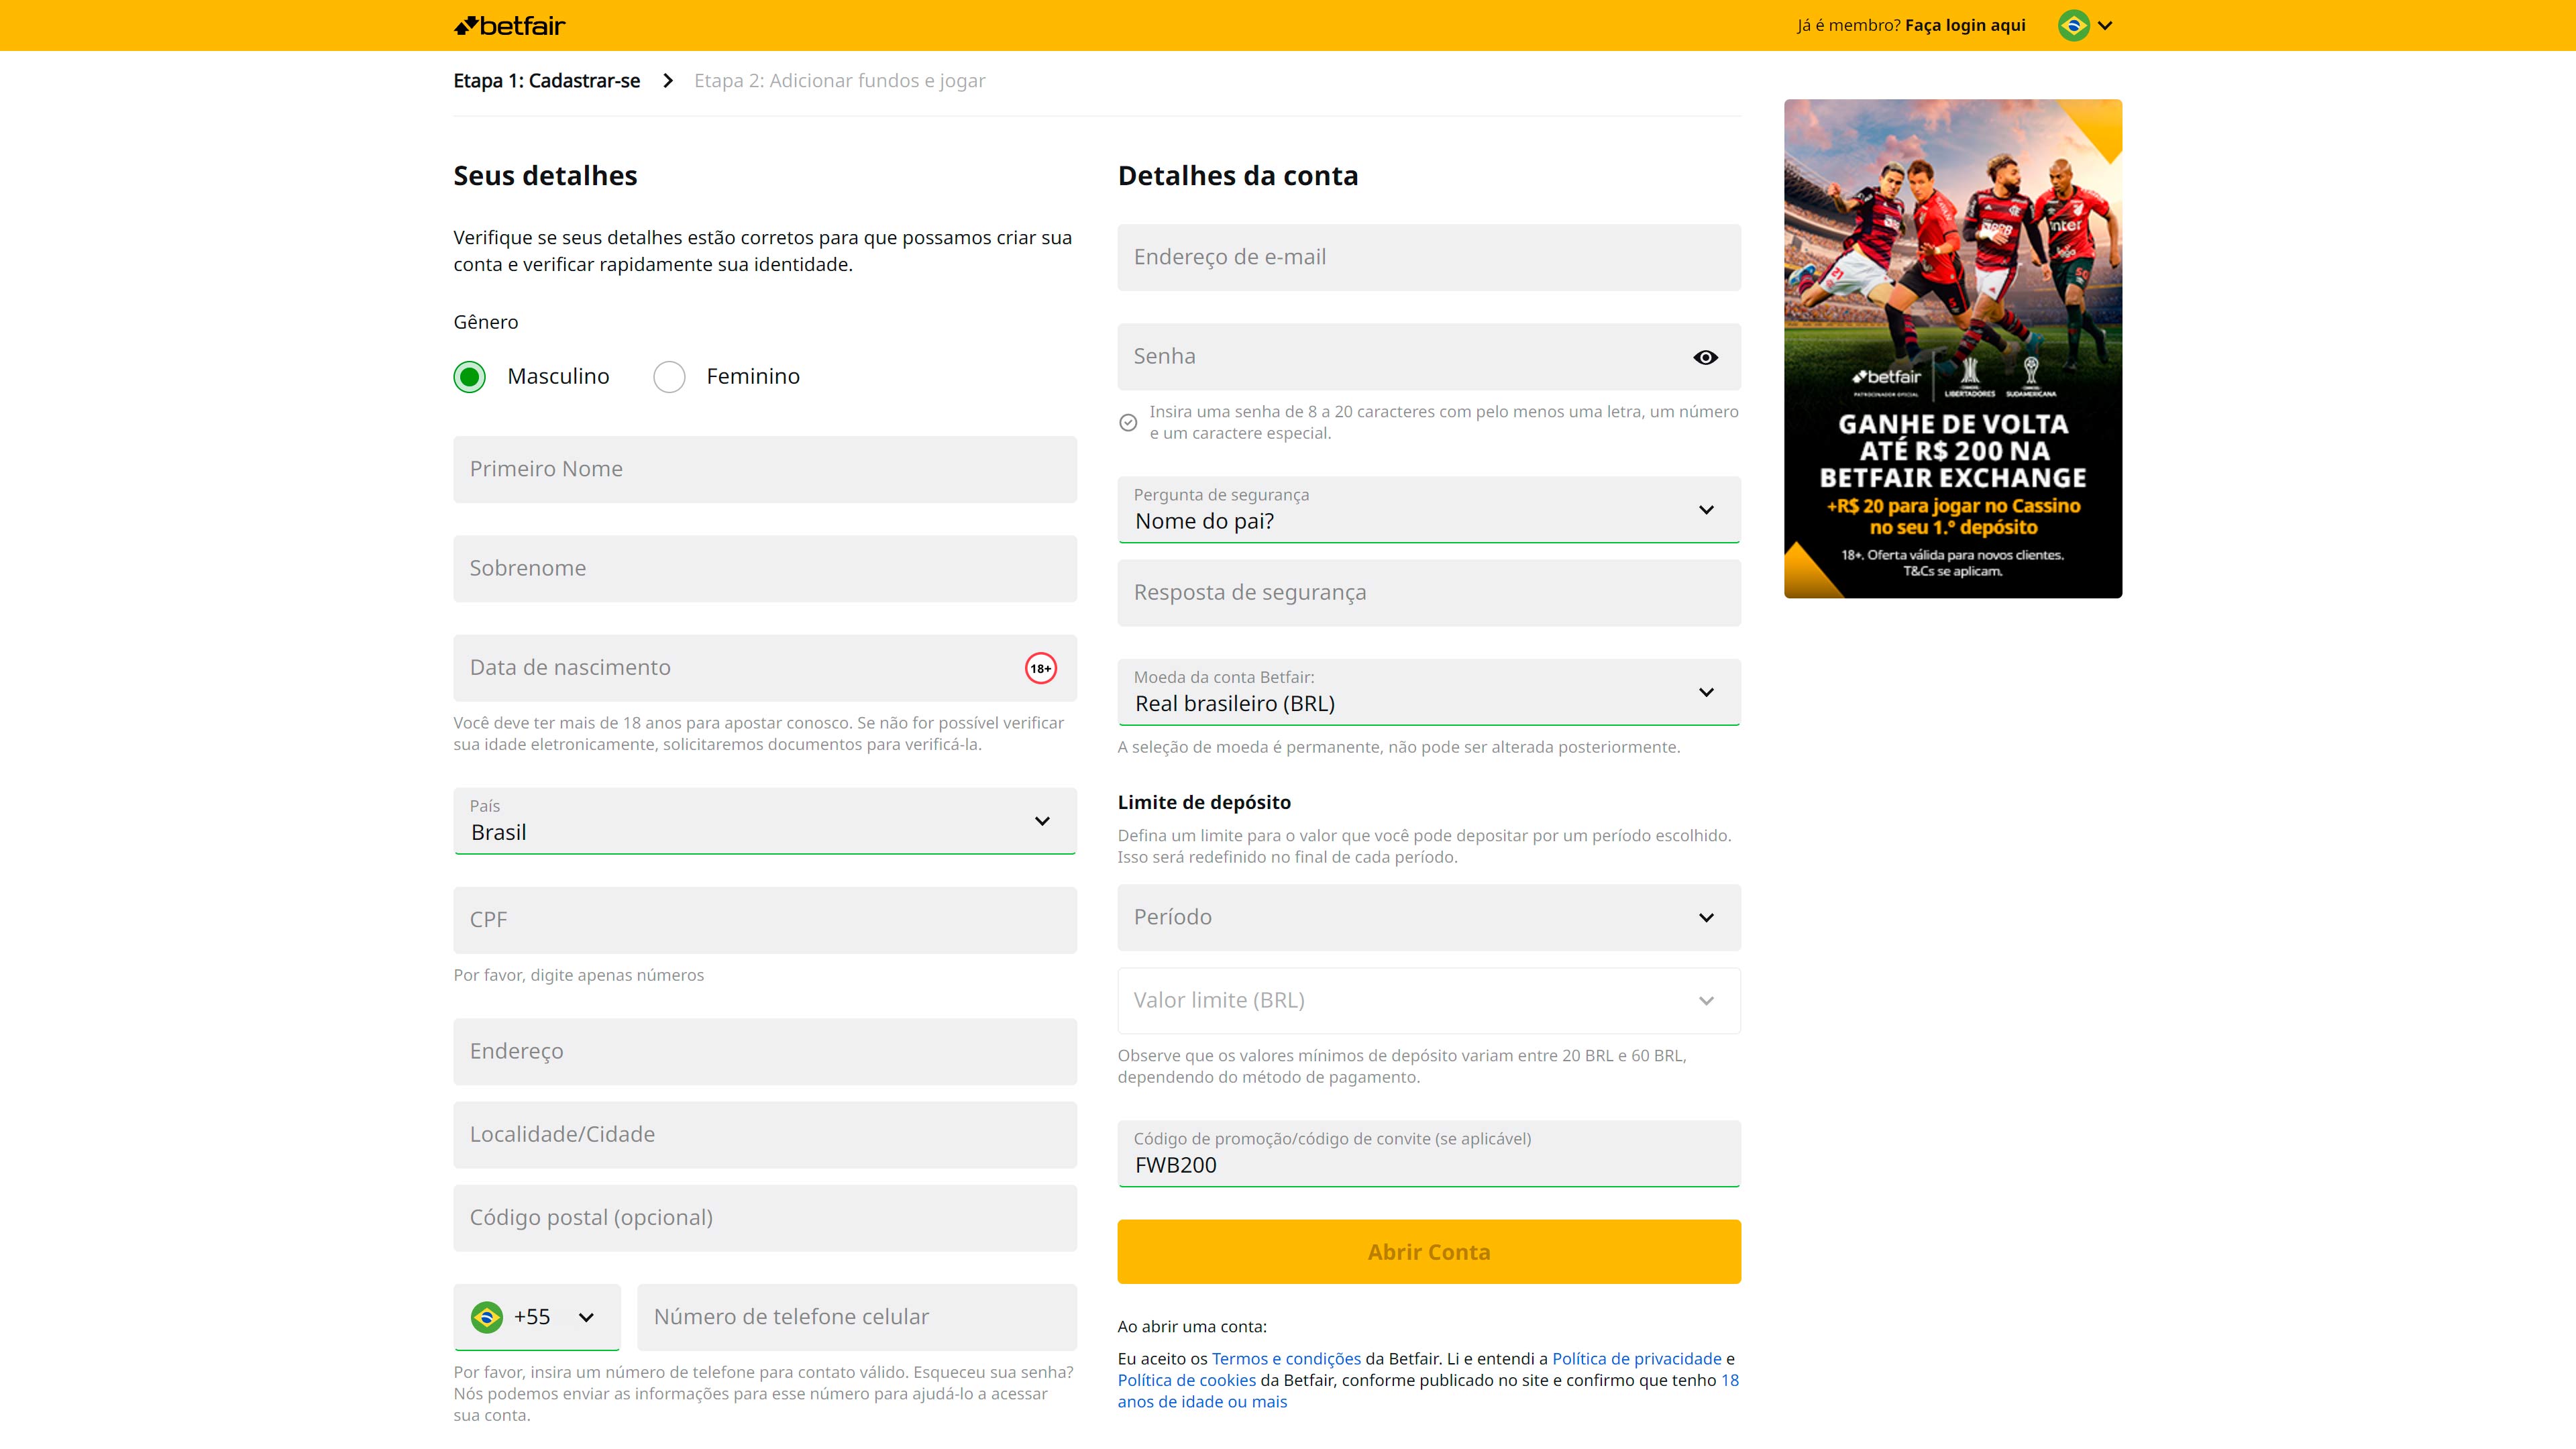Focus the Senha password field
The width and height of the screenshot is (2576, 1449).
click(x=1429, y=357)
